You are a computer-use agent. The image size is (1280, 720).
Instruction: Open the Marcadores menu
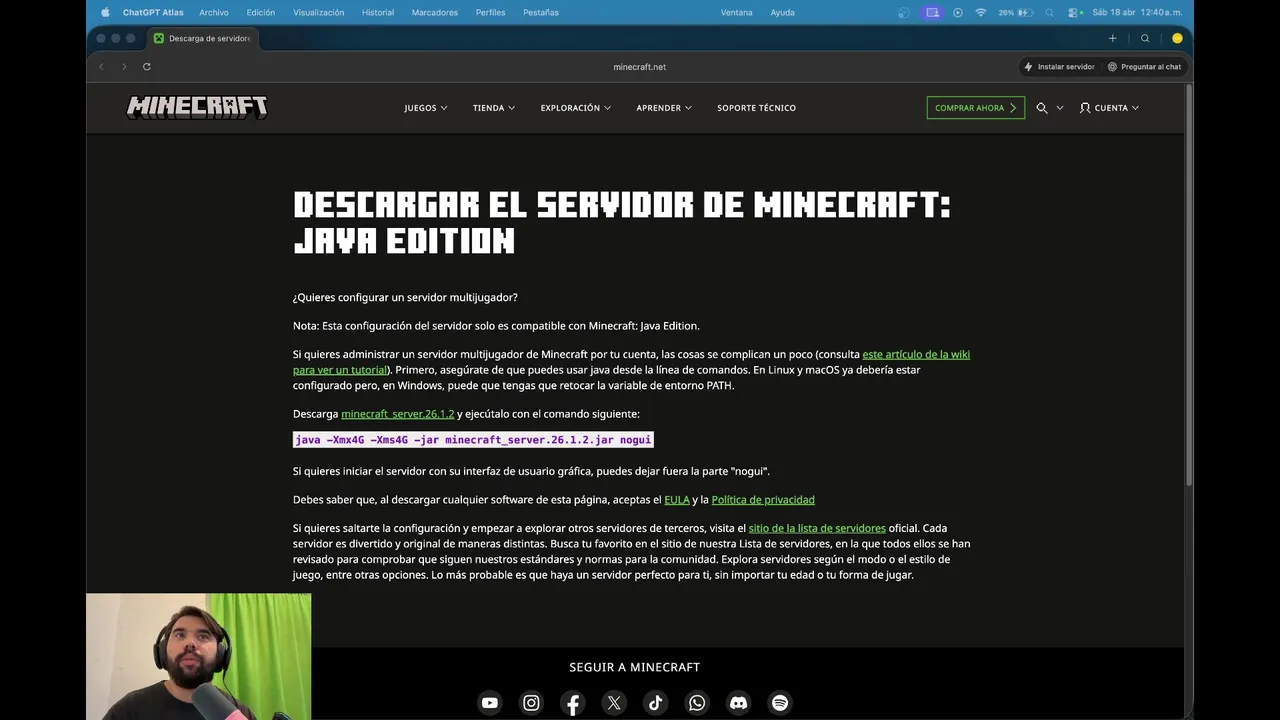pyautogui.click(x=435, y=12)
